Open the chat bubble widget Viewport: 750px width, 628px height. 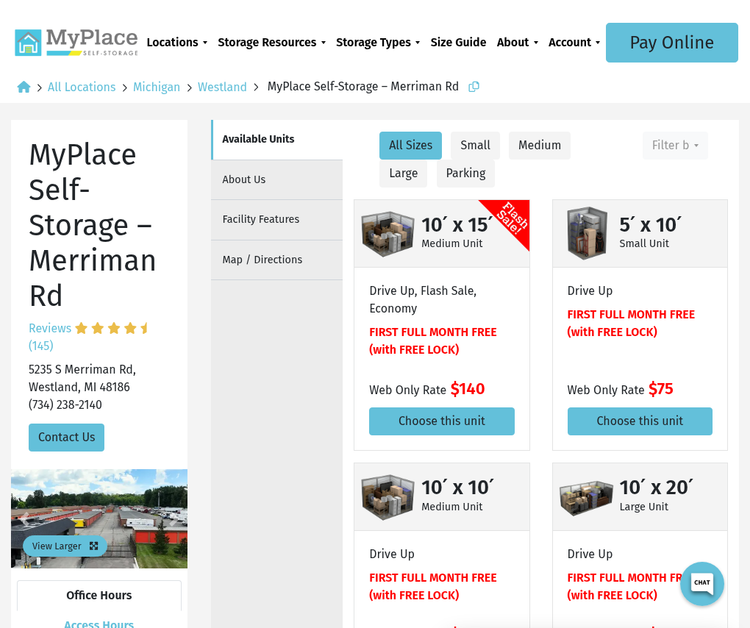[702, 583]
